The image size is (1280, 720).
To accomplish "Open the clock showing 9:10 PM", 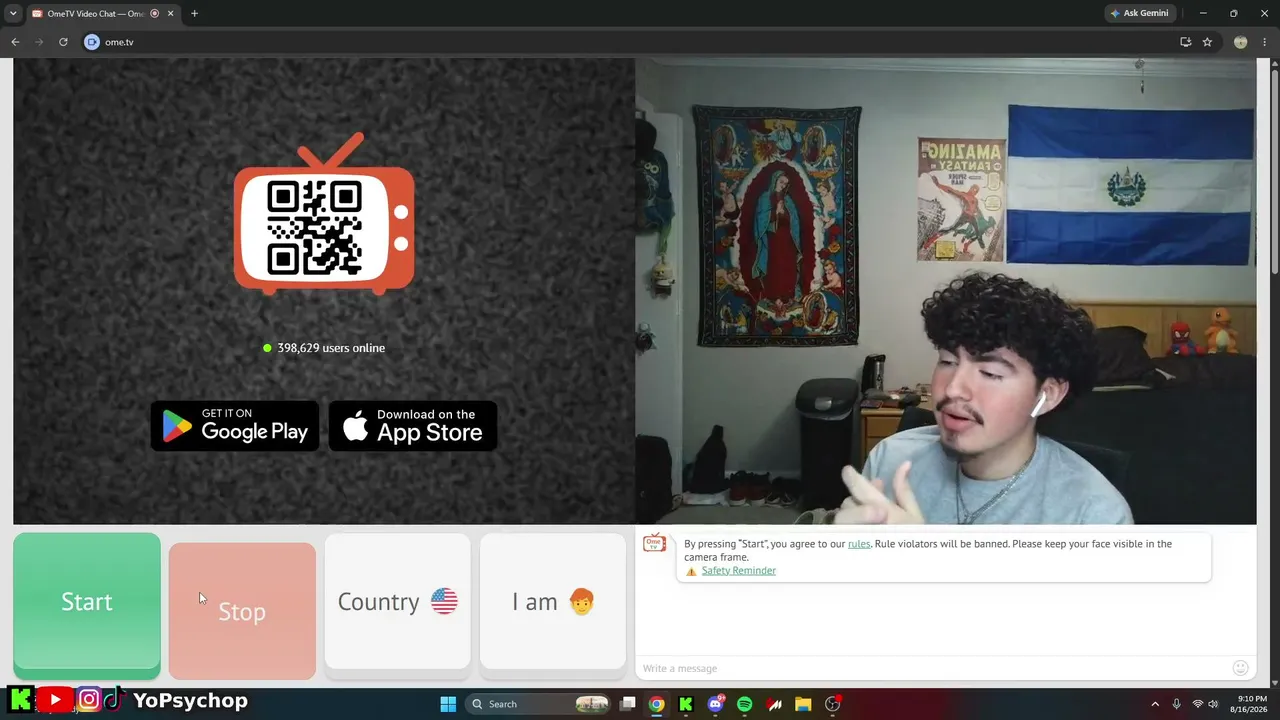I will point(1251,704).
